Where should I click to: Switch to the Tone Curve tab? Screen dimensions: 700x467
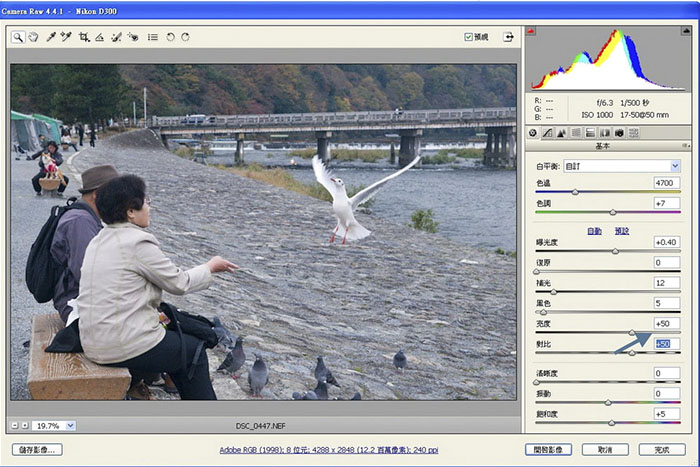547,132
